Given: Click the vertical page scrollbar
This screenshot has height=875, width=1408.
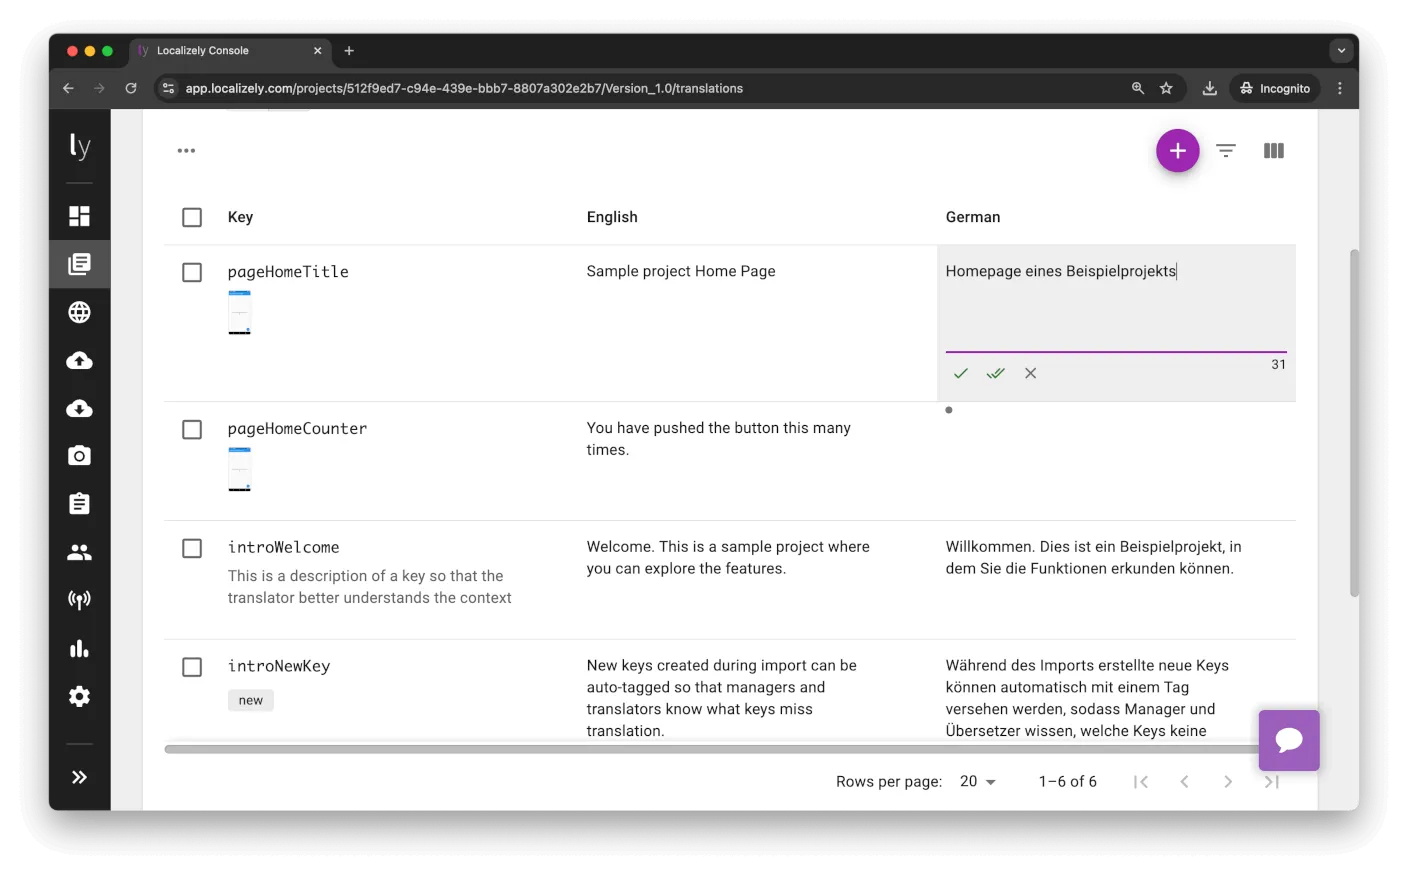Looking at the screenshot, I should 1354,422.
